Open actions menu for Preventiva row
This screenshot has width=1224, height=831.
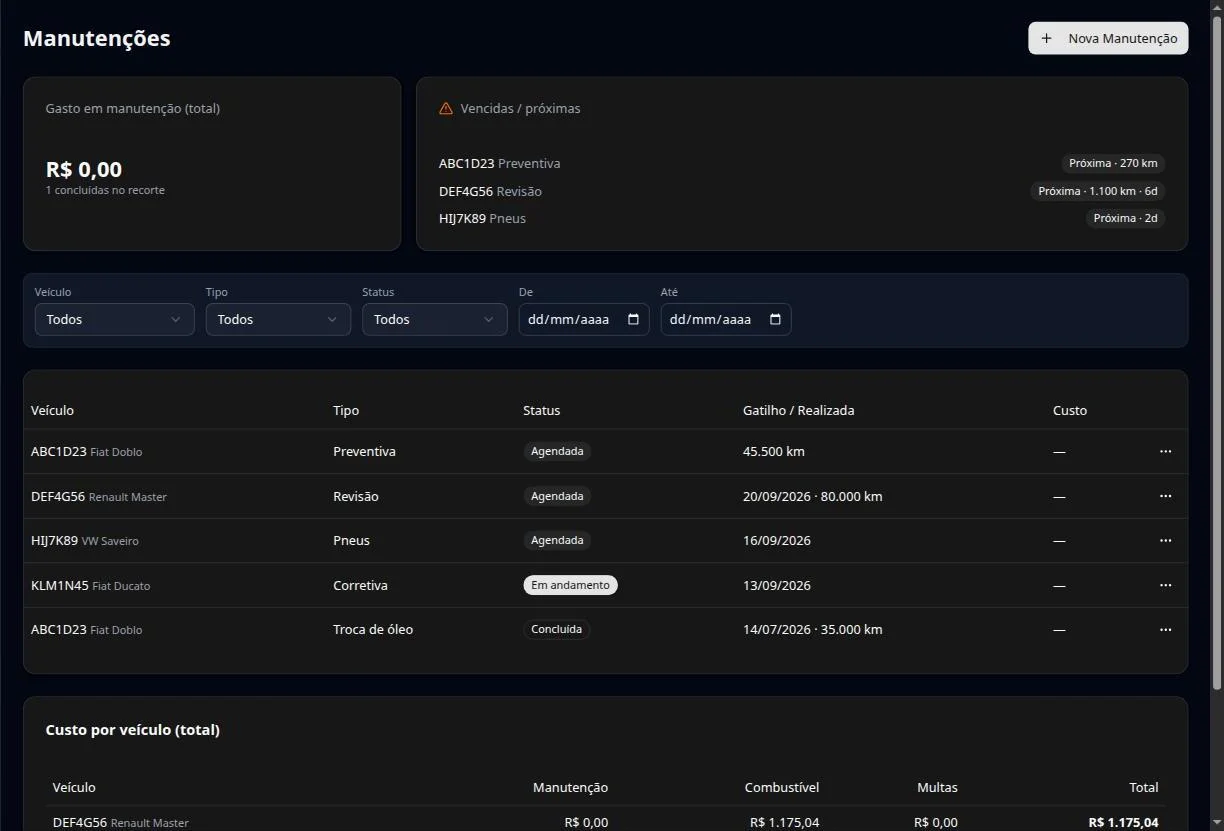click(1165, 451)
